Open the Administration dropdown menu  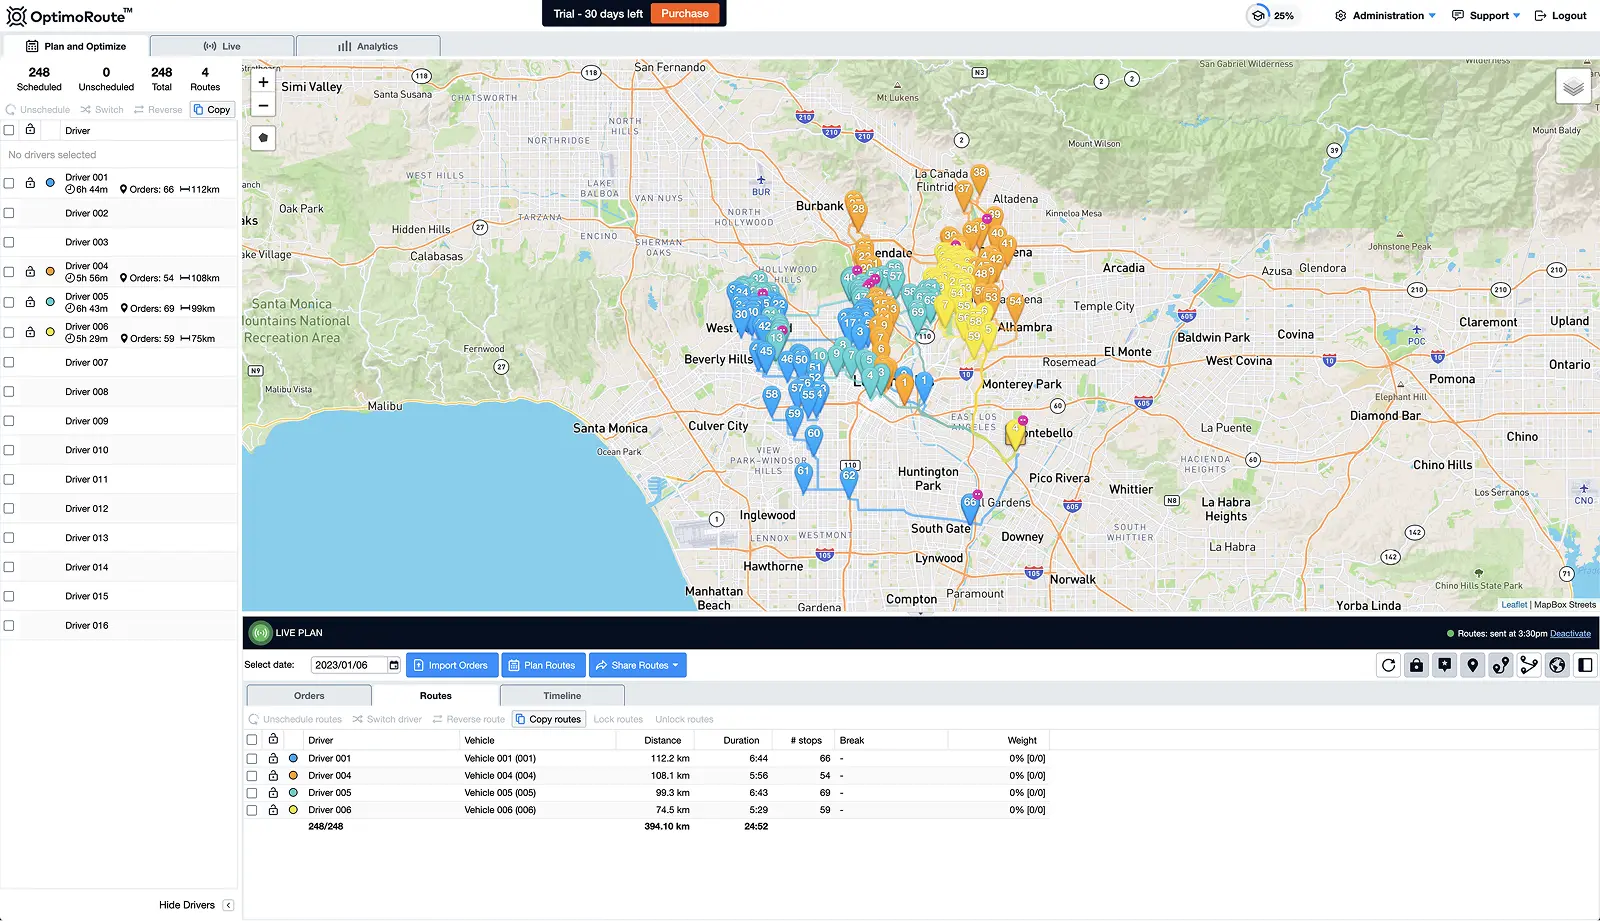1385,15
